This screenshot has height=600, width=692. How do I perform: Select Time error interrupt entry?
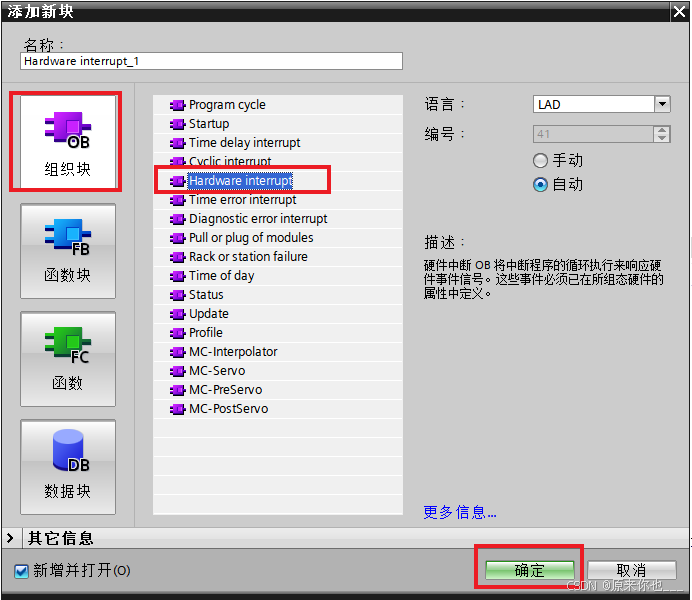242,200
